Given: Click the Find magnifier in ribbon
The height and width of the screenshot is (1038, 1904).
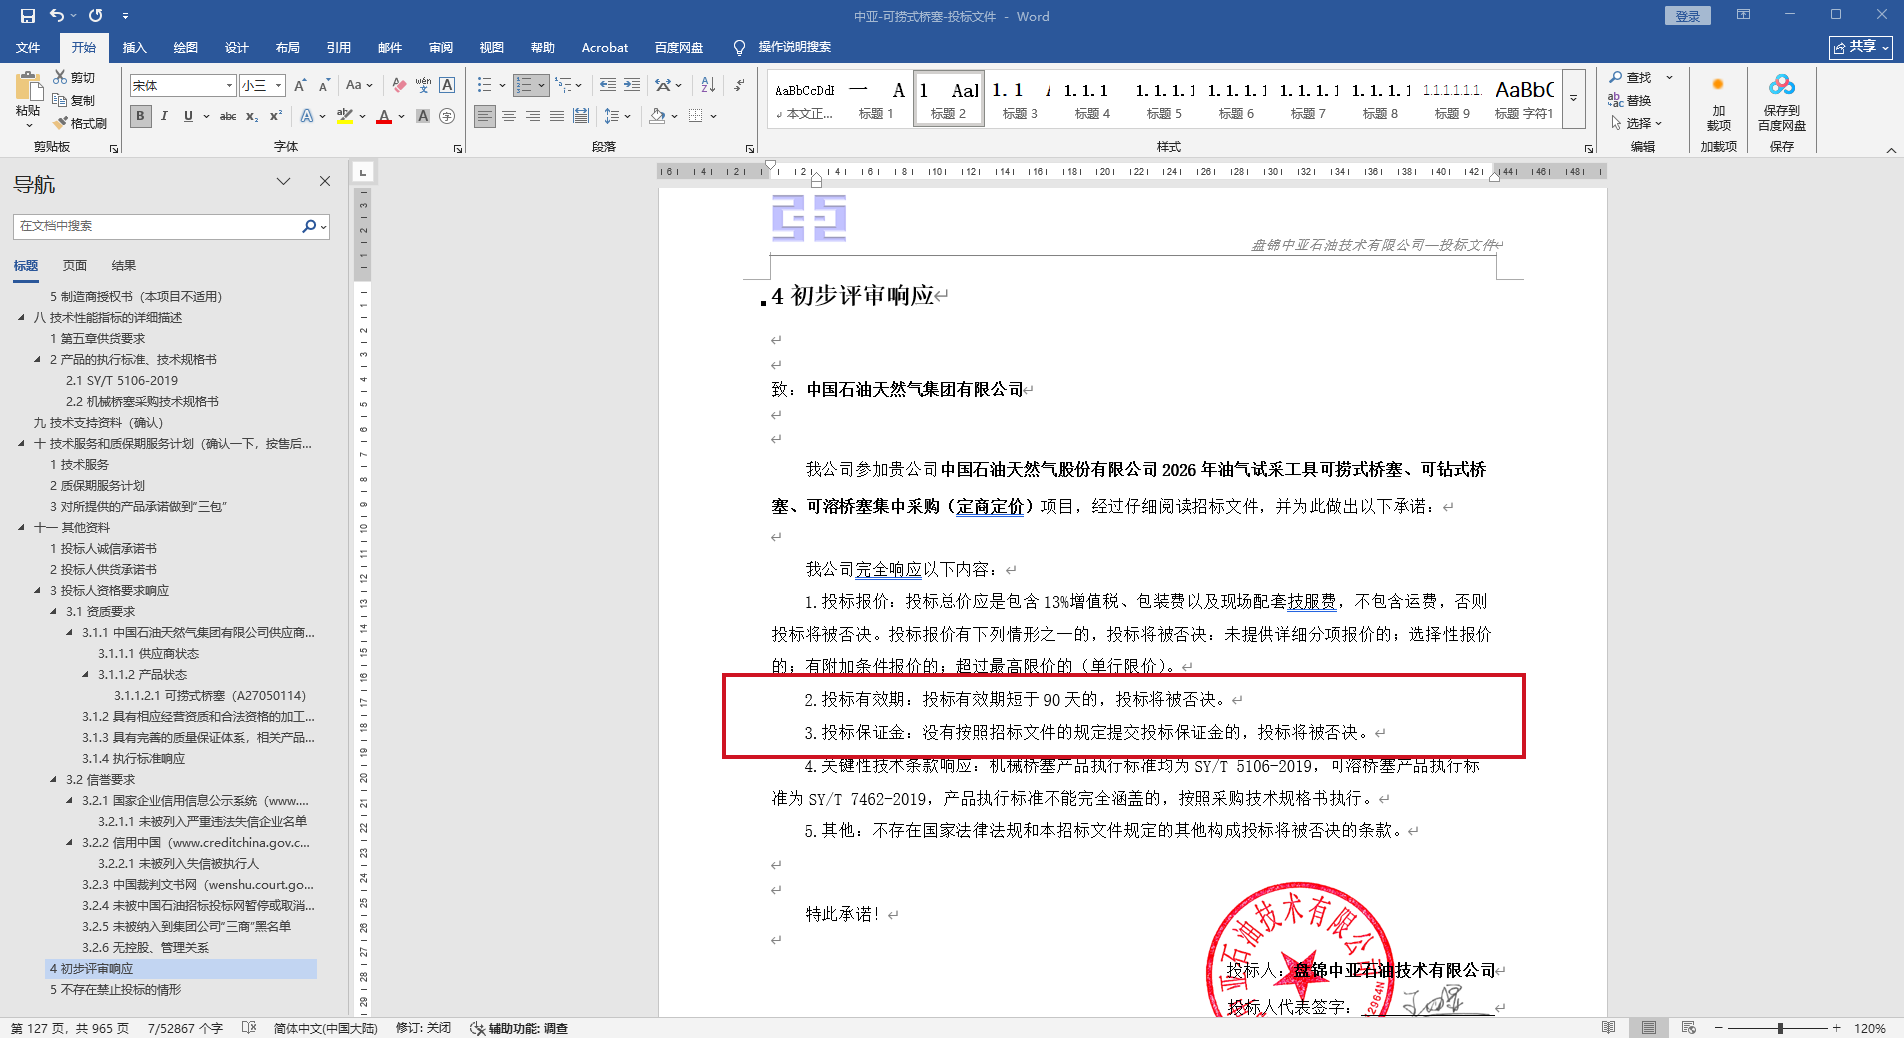Looking at the screenshot, I should 1616,77.
